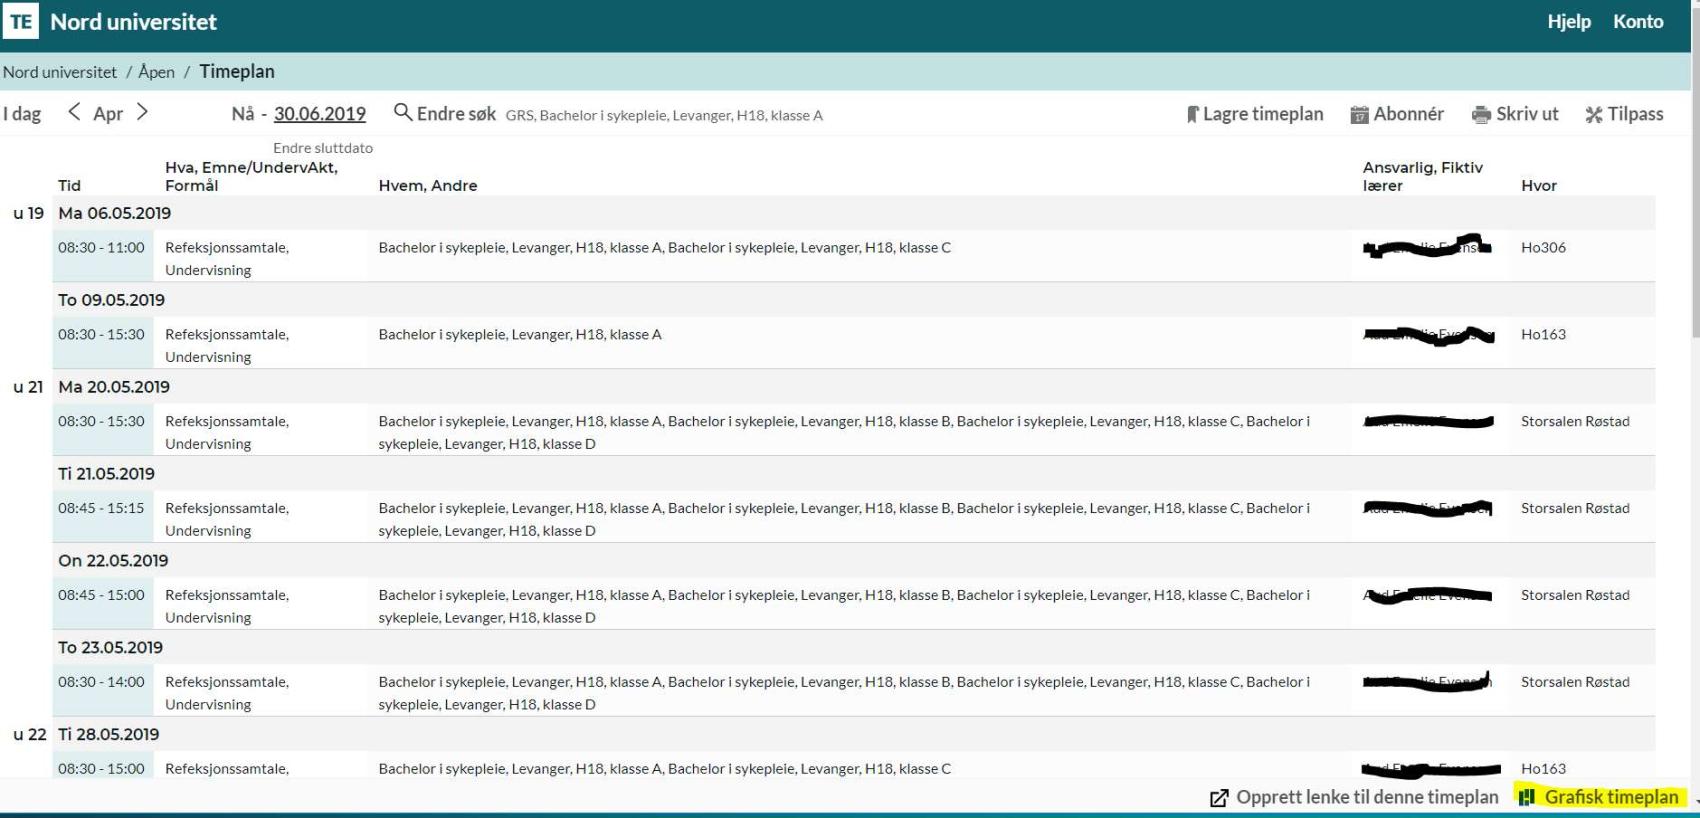Jump to today with I dag
Viewport: 1700px width, 818px height.
click(22, 114)
